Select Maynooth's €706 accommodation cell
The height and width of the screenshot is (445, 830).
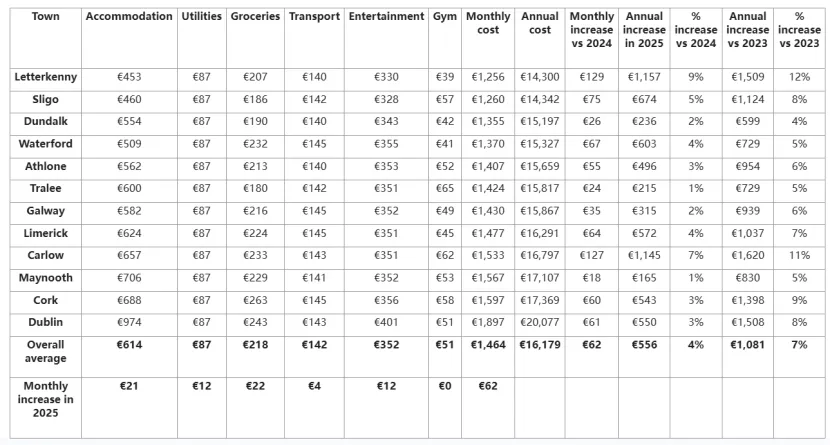[x=129, y=278]
